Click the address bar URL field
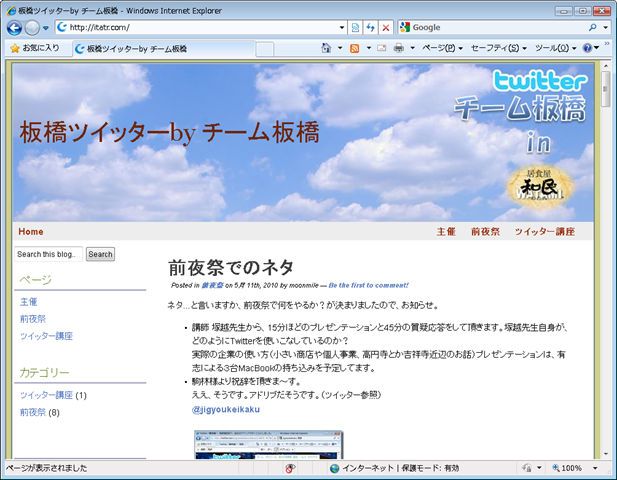Screen dimensions: 617x480 (x=200, y=27)
